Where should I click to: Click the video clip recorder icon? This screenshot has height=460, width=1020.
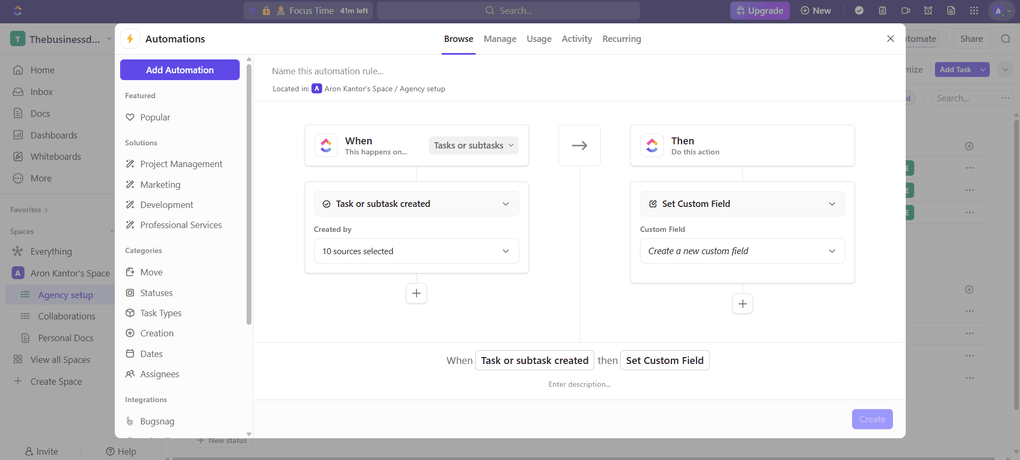pyautogui.click(x=906, y=10)
